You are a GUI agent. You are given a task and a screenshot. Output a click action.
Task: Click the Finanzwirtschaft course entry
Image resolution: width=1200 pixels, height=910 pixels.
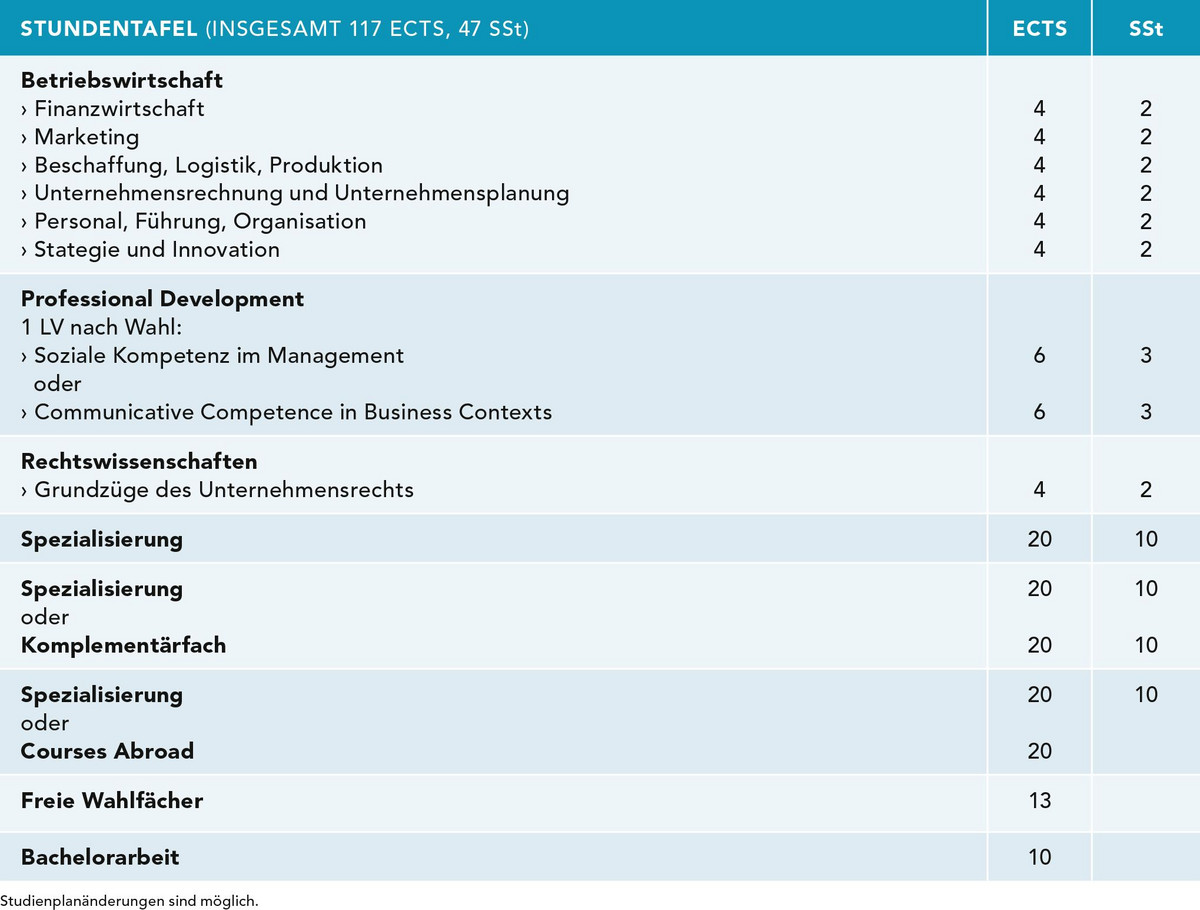[118, 108]
